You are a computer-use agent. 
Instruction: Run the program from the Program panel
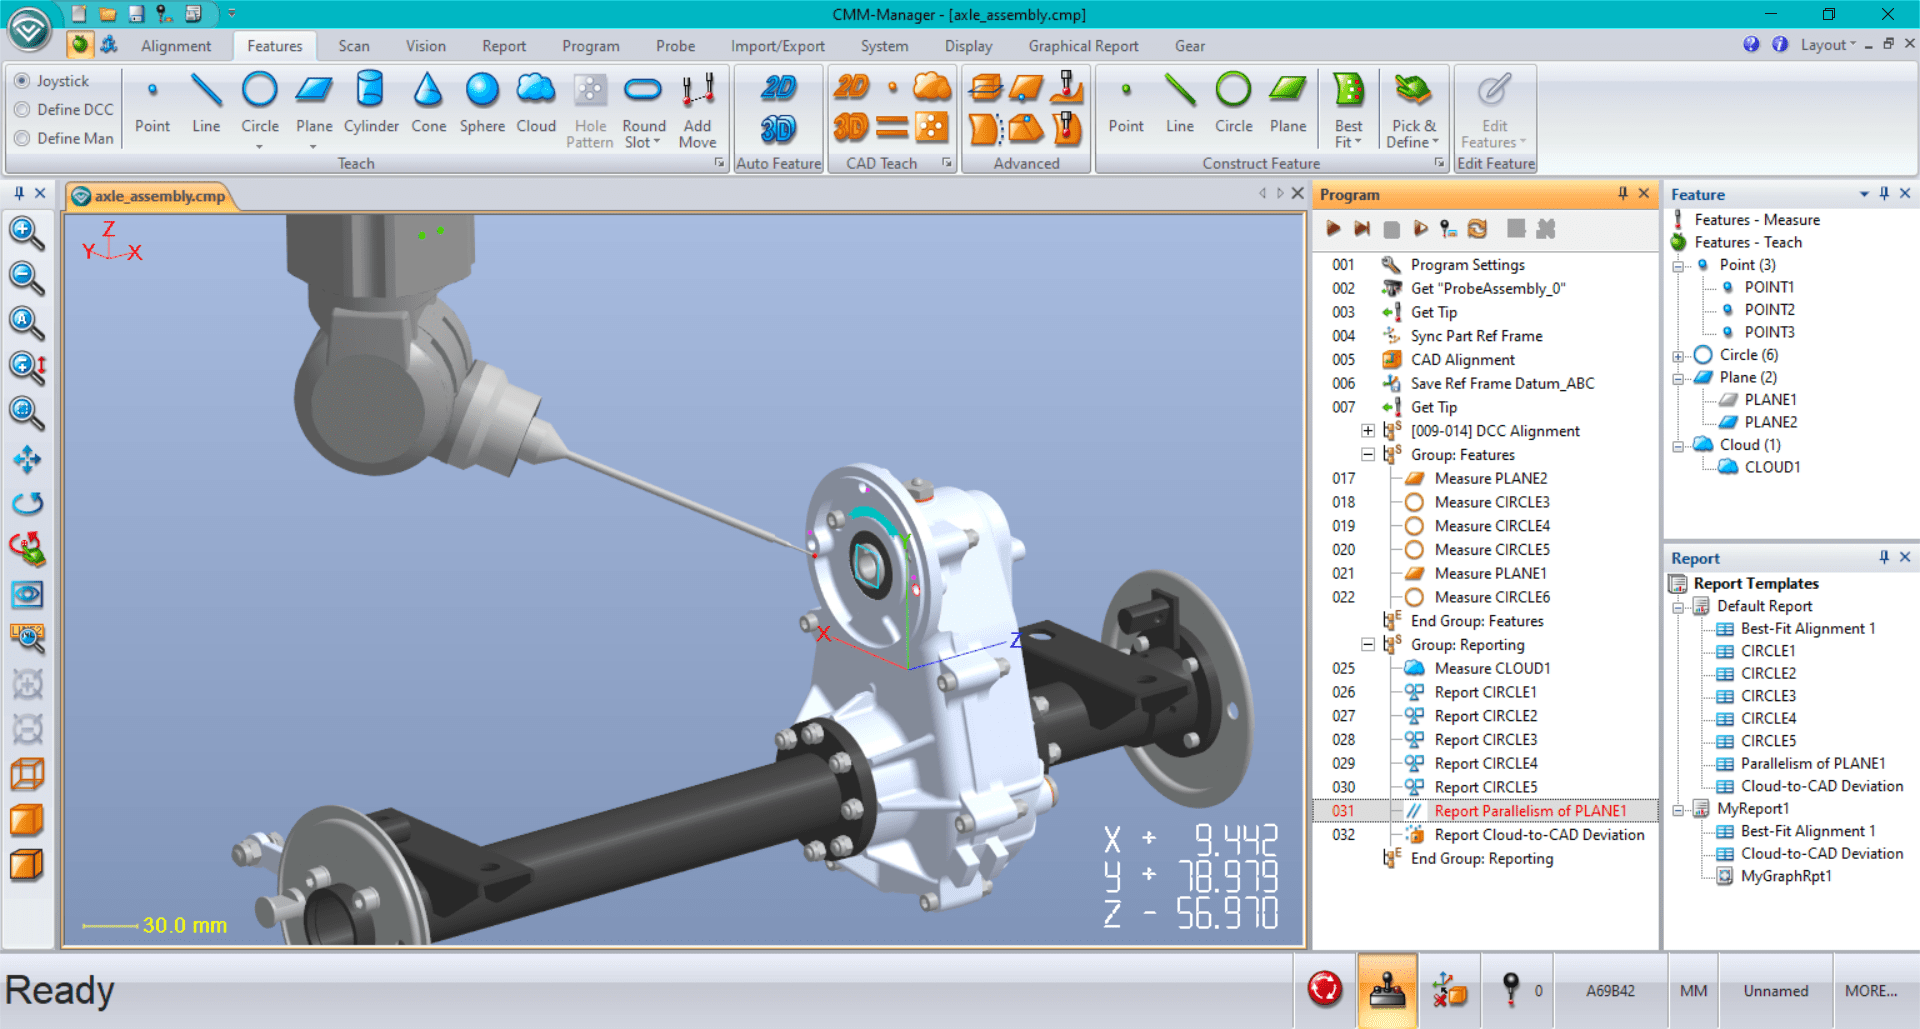(1332, 228)
